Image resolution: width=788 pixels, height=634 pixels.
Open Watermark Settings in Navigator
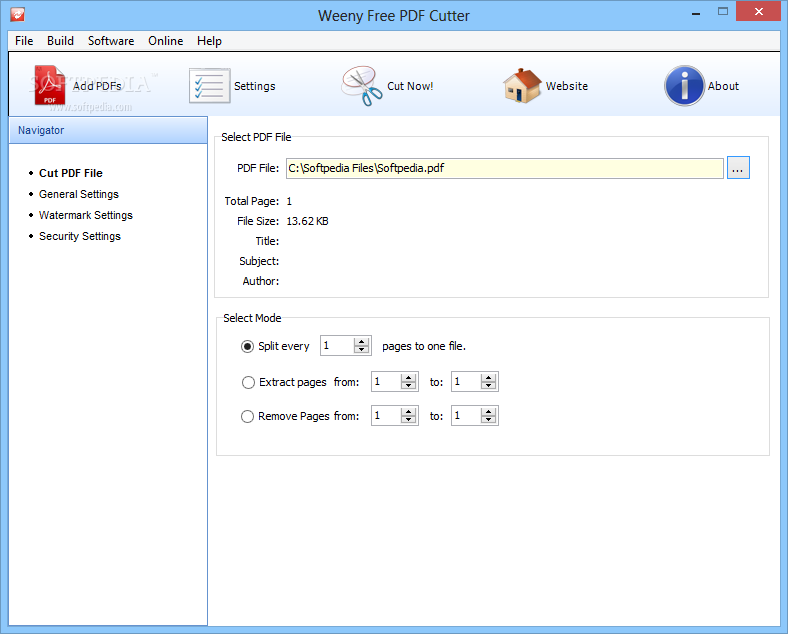86,216
